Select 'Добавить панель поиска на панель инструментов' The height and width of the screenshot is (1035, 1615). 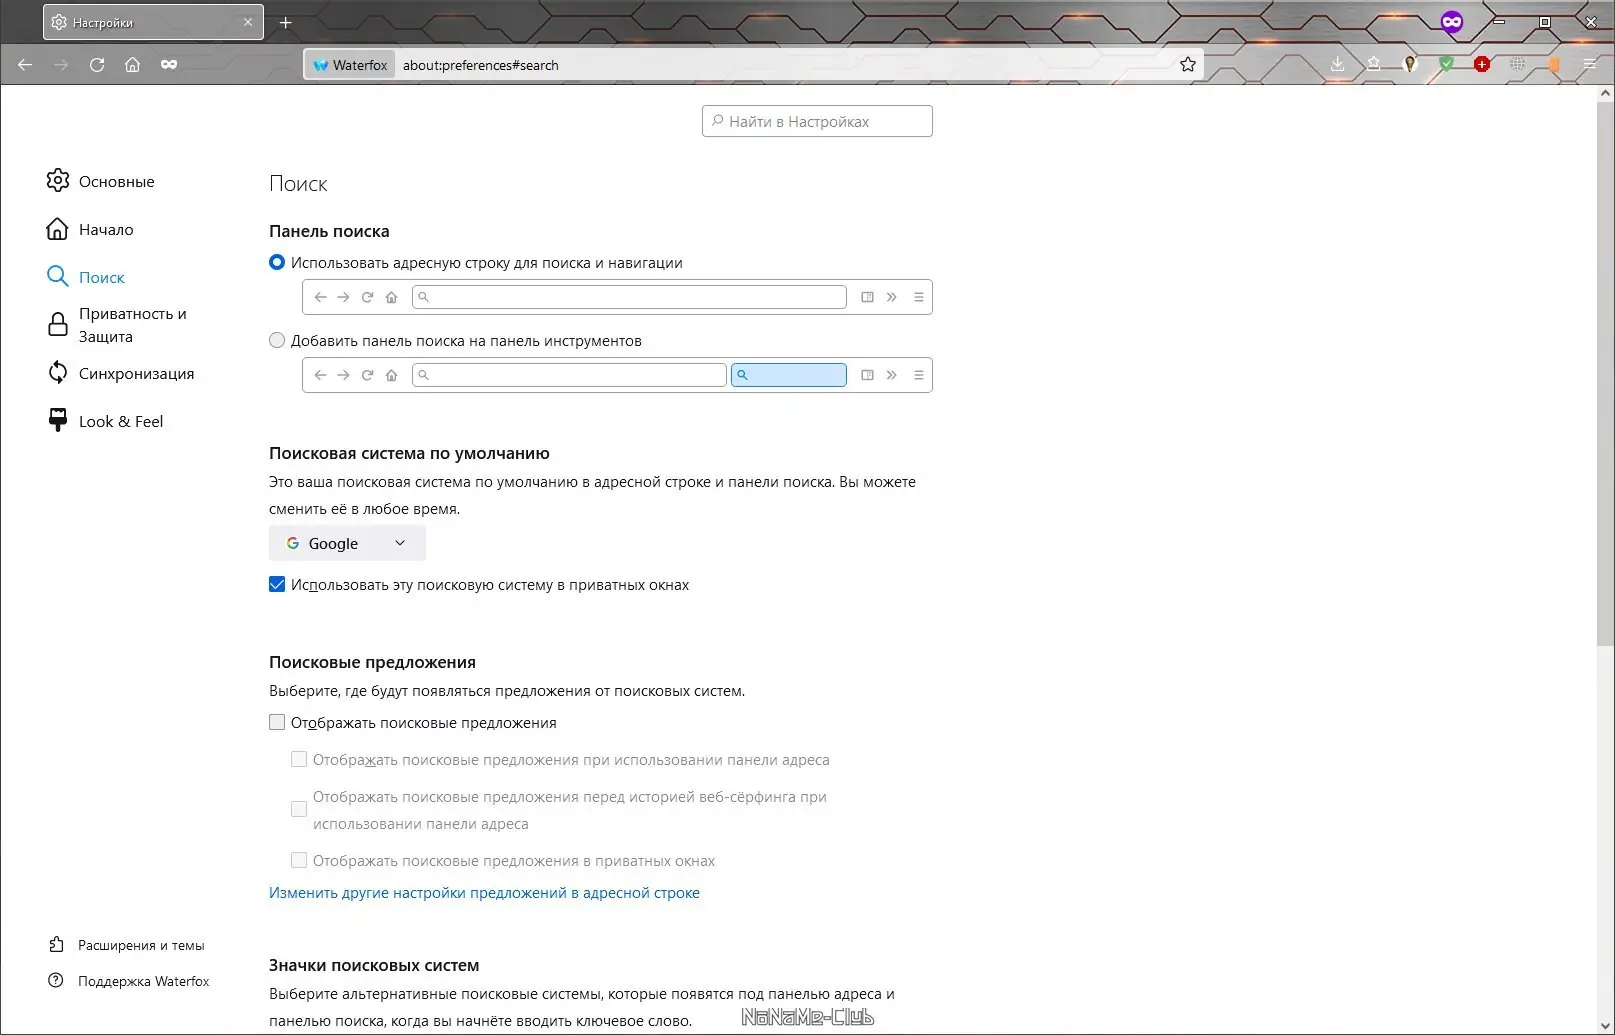[277, 340]
